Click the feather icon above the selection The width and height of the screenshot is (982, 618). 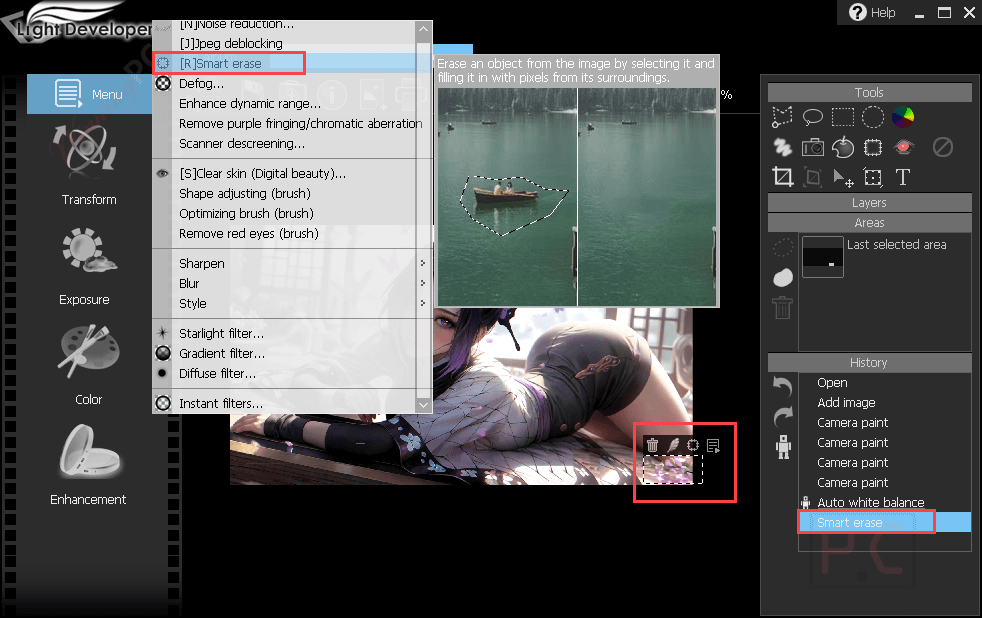(x=673, y=445)
